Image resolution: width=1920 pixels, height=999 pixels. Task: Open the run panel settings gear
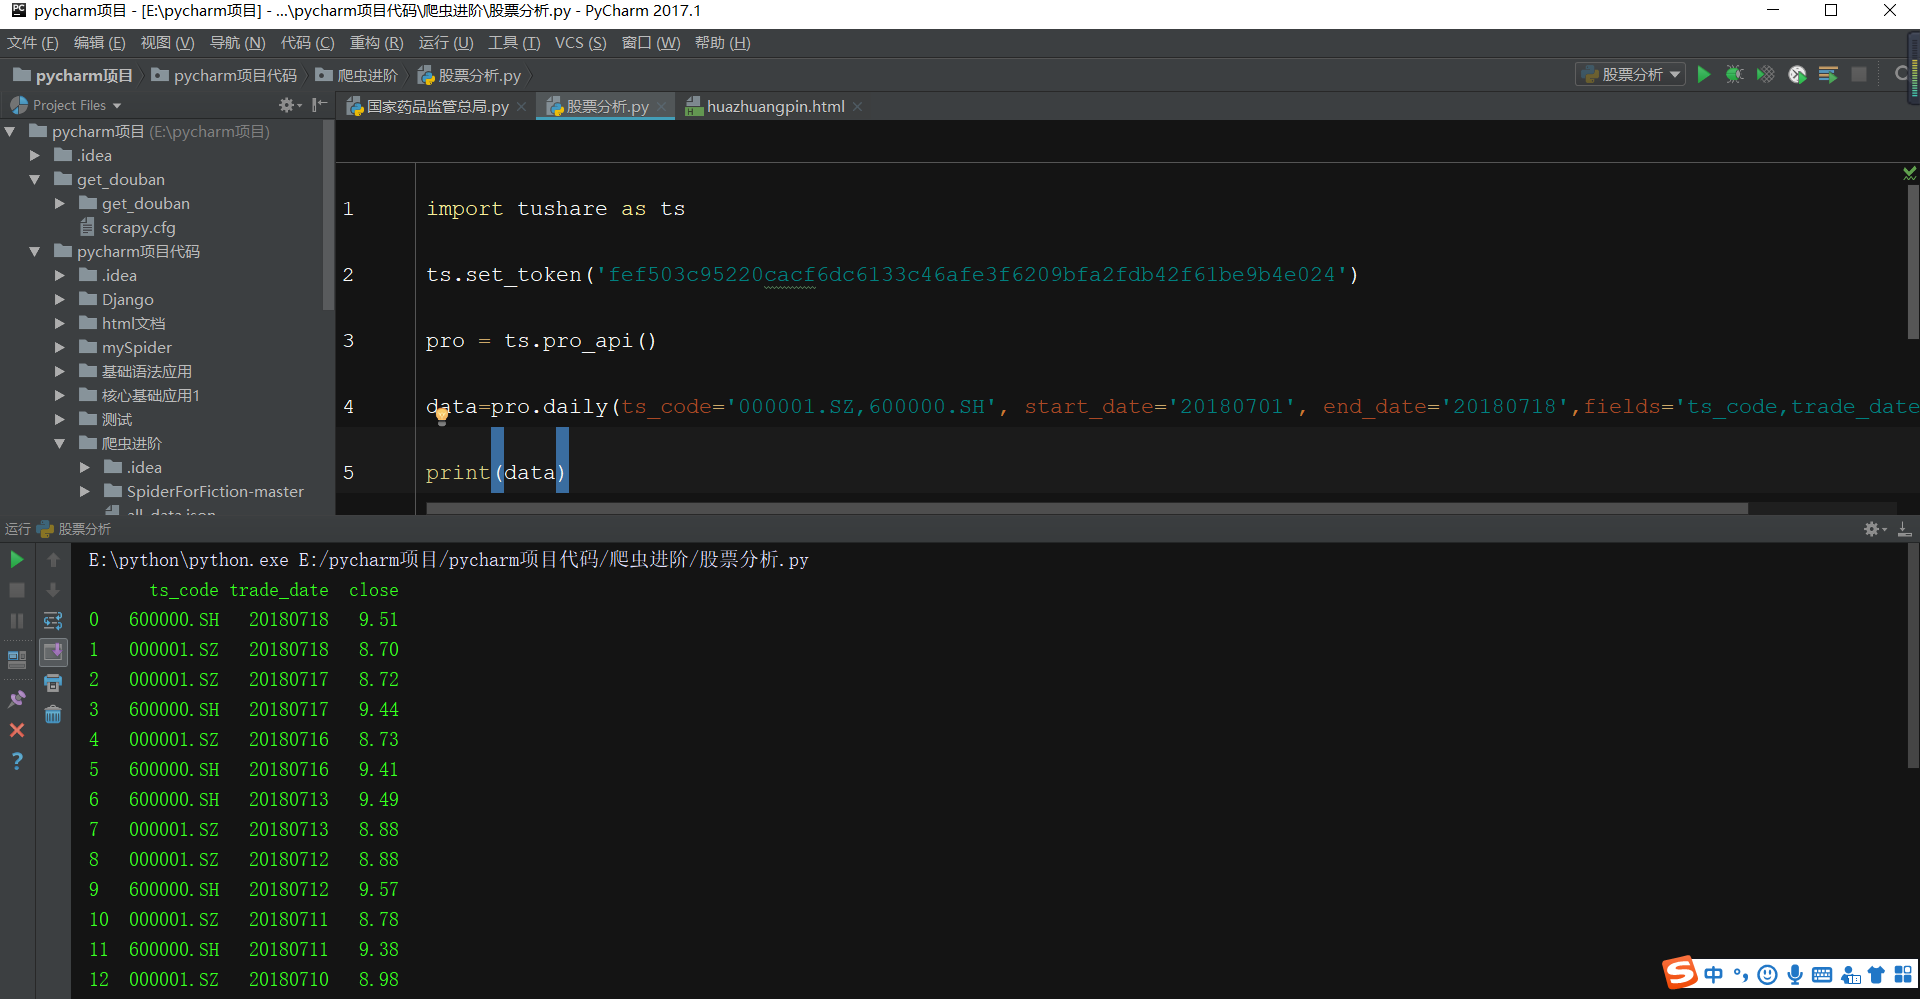(x=1871, y=529)
